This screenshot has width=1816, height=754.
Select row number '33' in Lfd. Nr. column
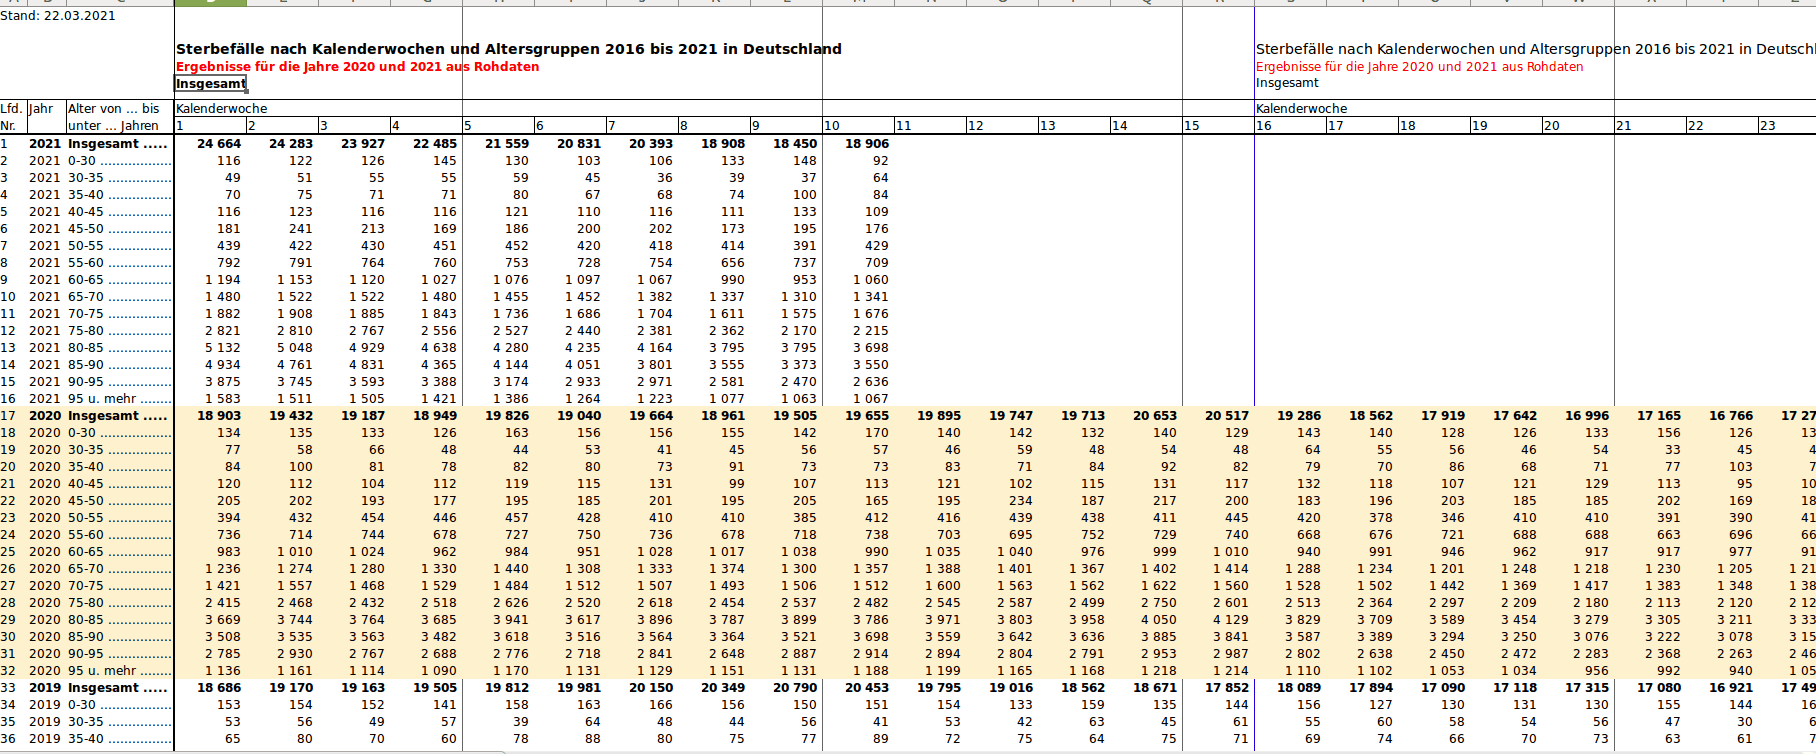click(8, 688)
